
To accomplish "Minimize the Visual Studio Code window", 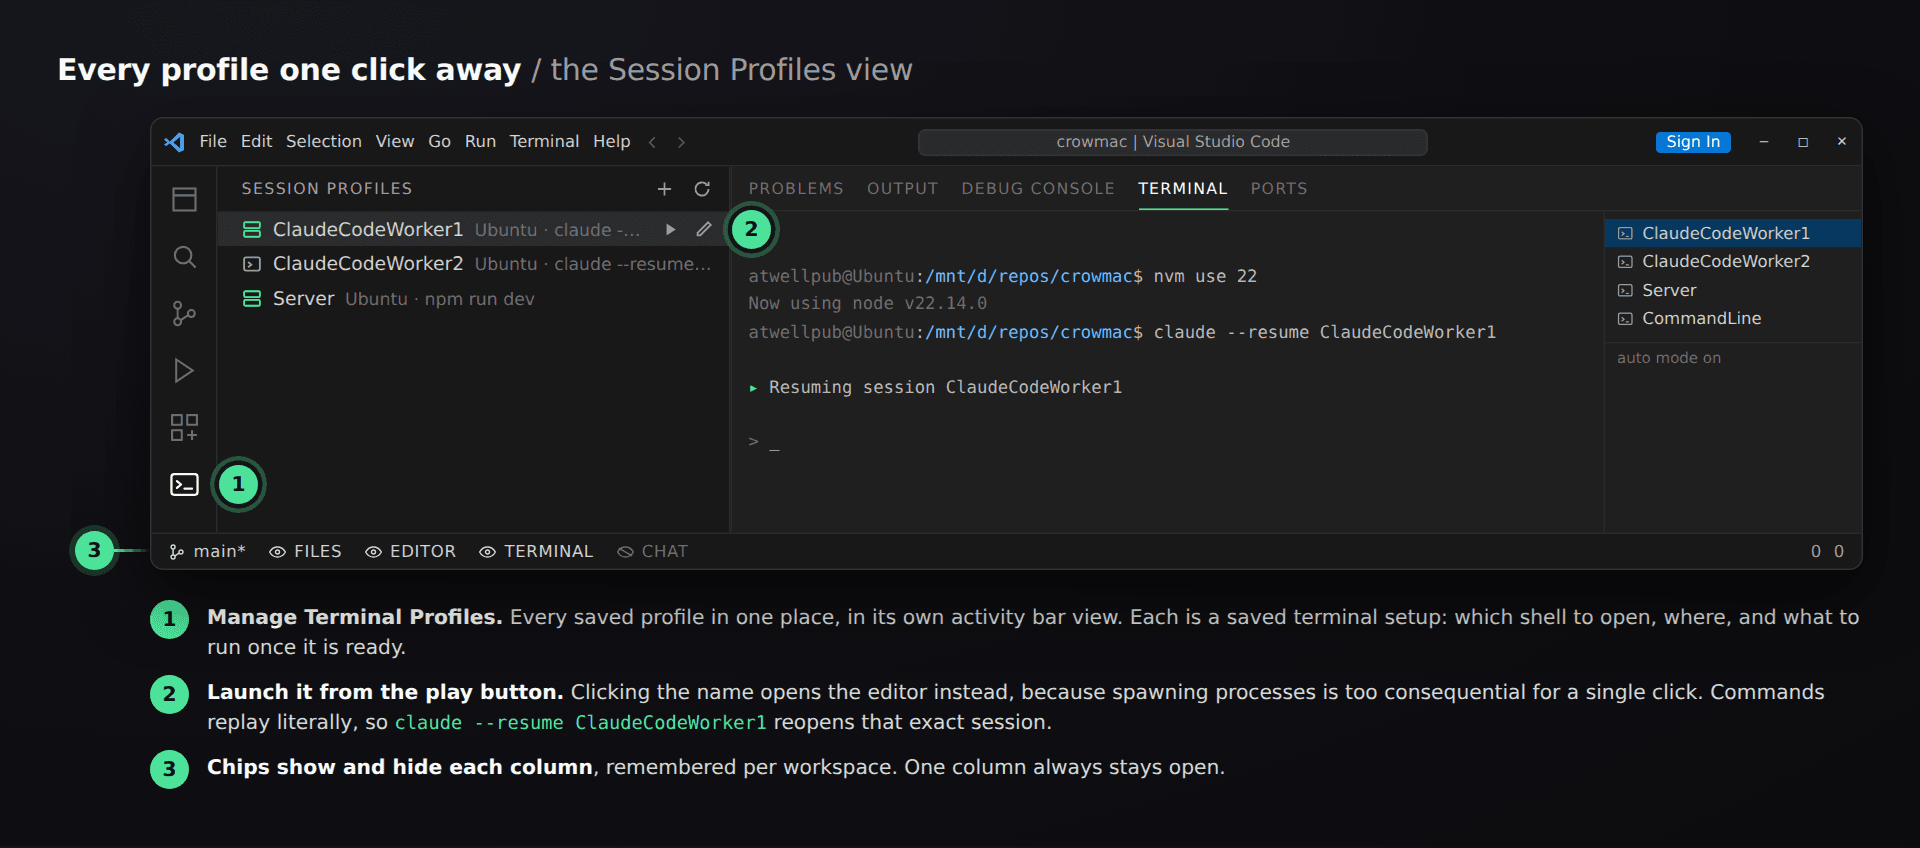I will 1764,142.
